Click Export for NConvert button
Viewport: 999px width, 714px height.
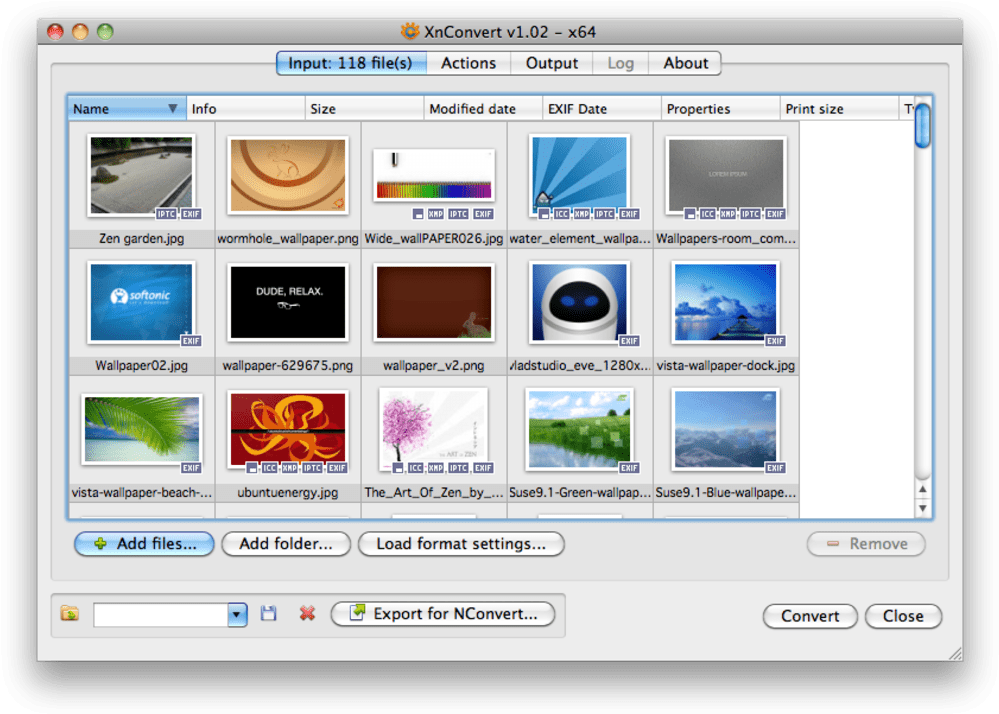443,614
